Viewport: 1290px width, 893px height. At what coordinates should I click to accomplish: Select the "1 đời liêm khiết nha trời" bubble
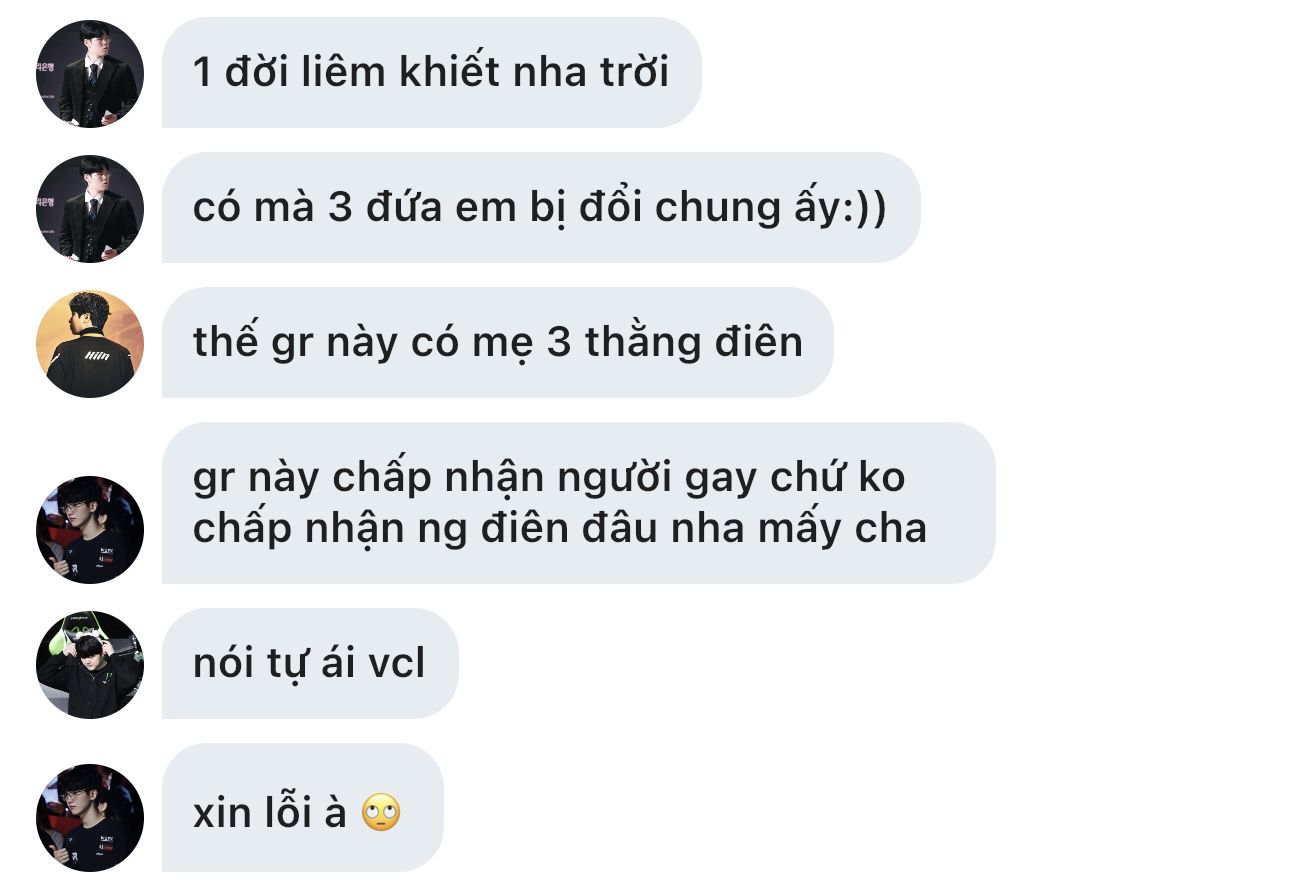coord(431,72)
